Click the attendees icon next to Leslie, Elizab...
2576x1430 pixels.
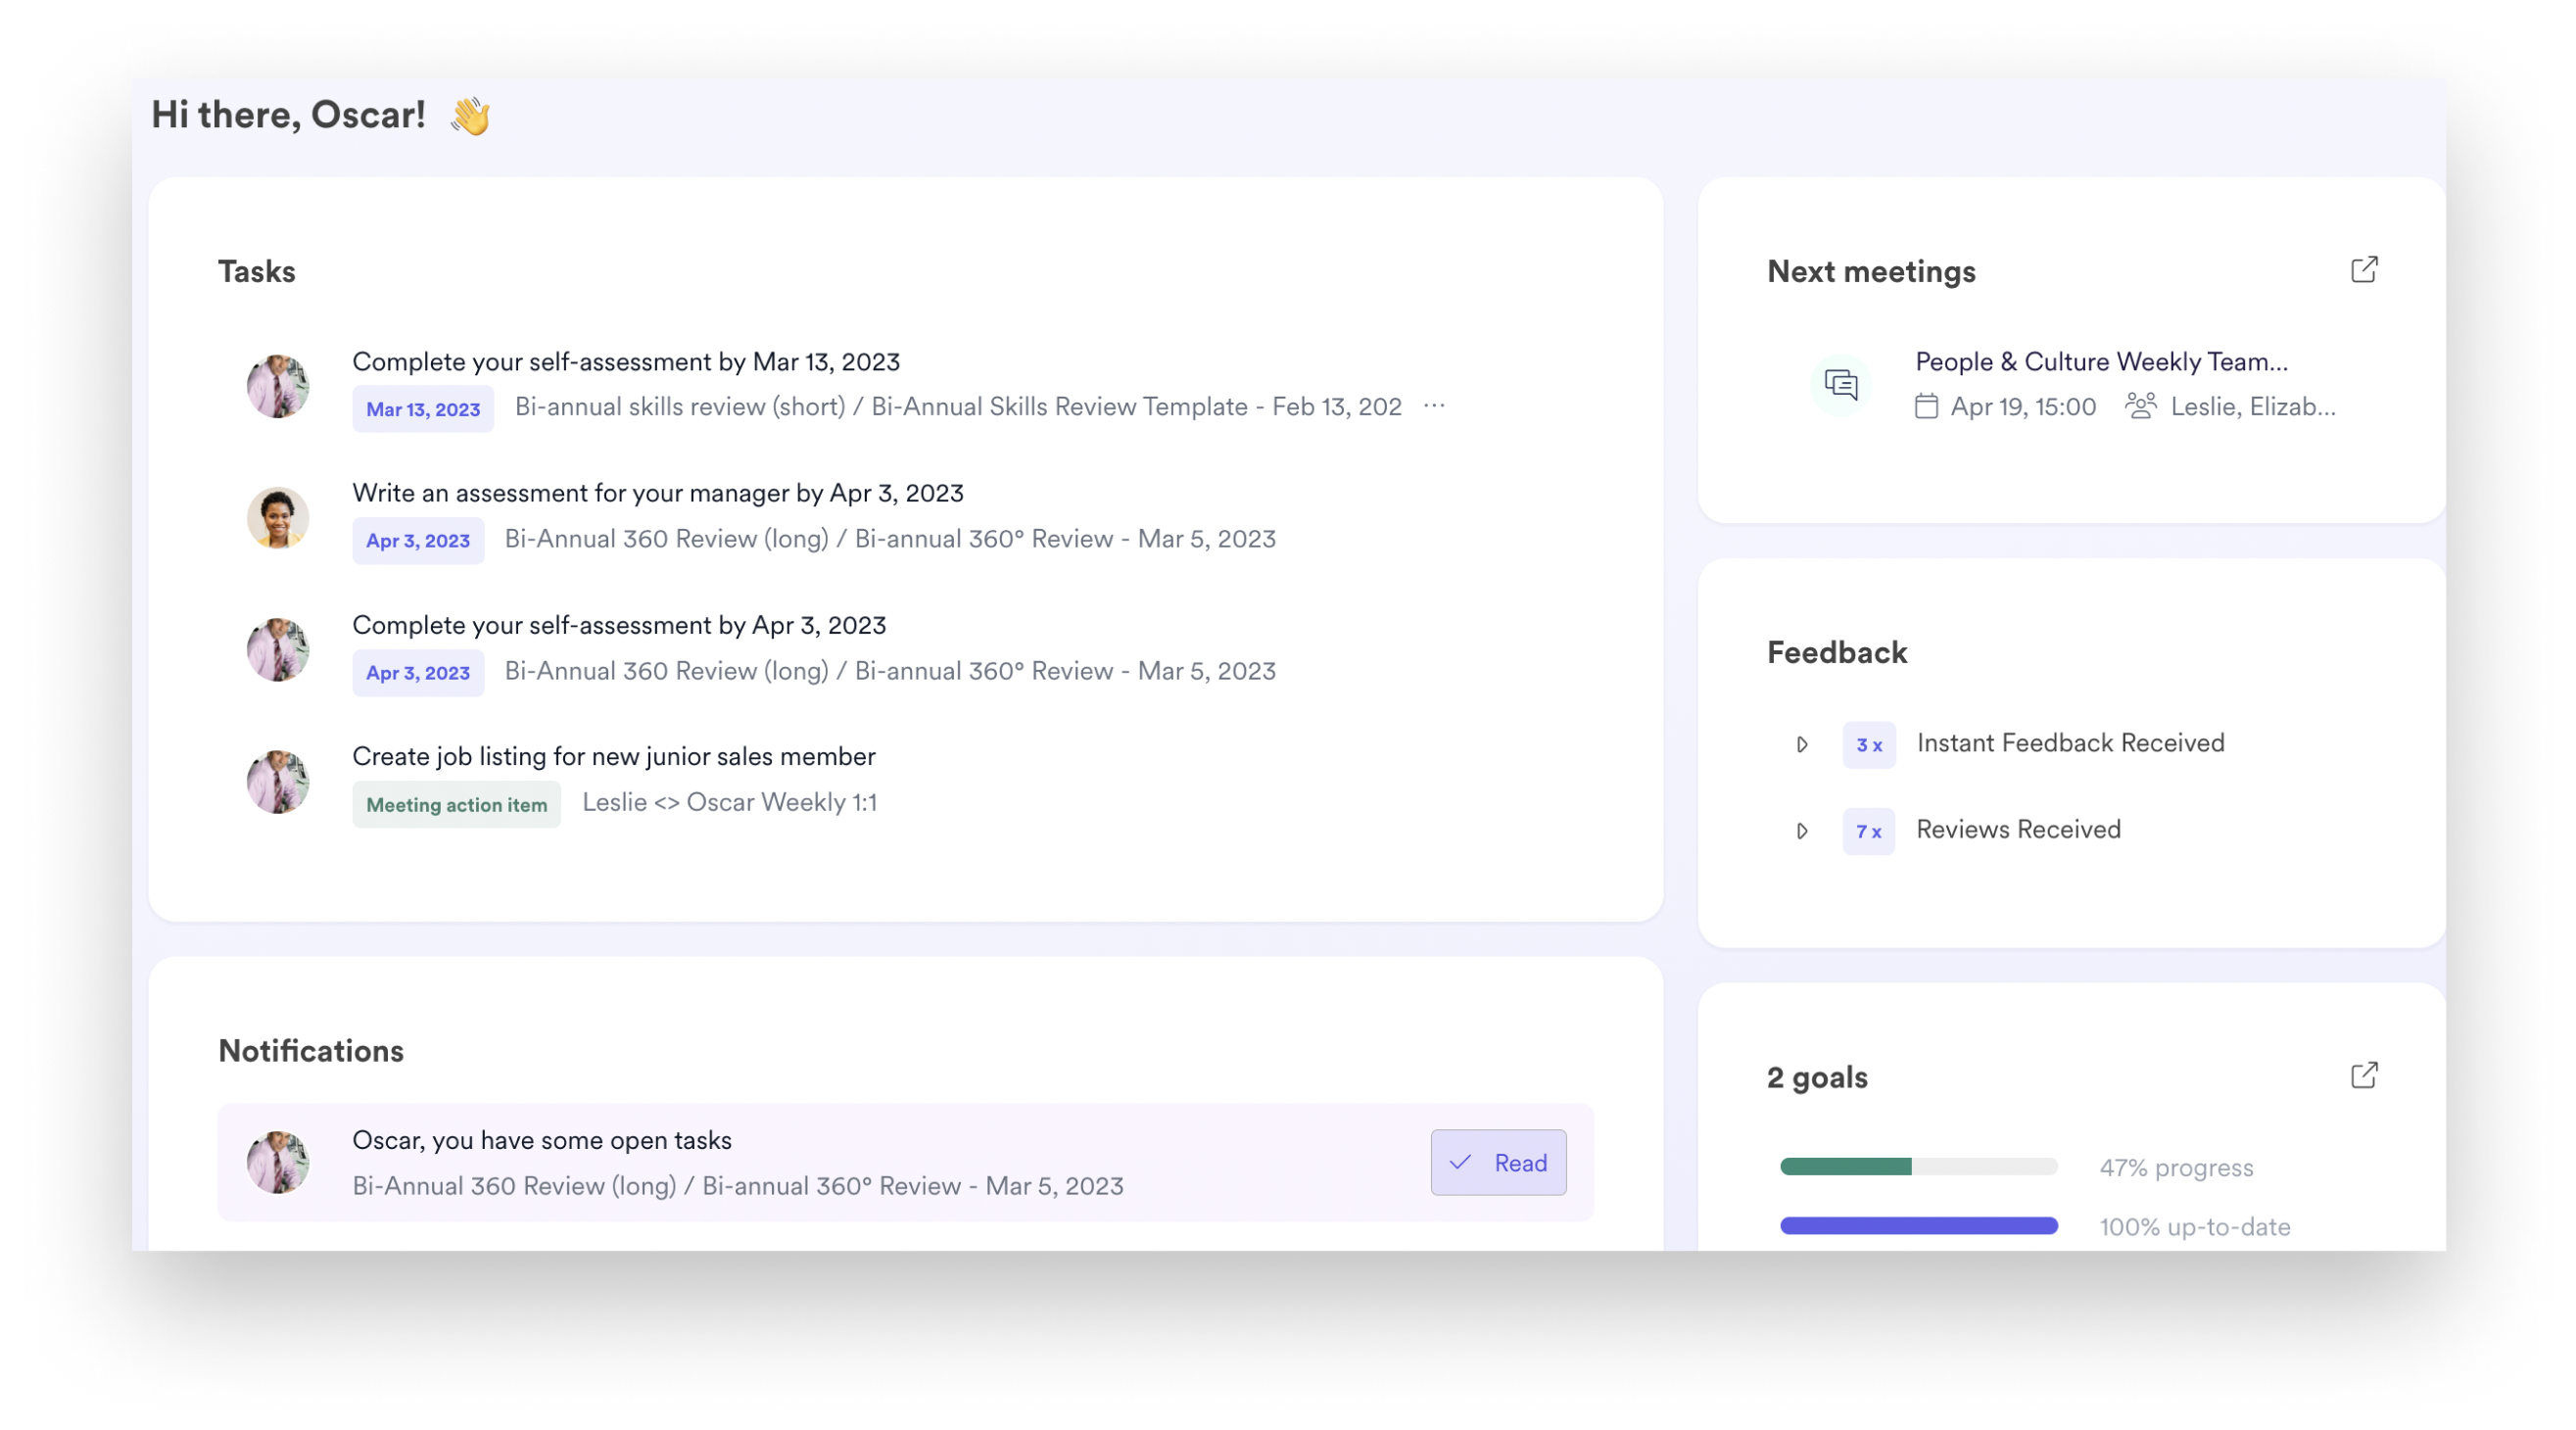[x=2141, y=406]
